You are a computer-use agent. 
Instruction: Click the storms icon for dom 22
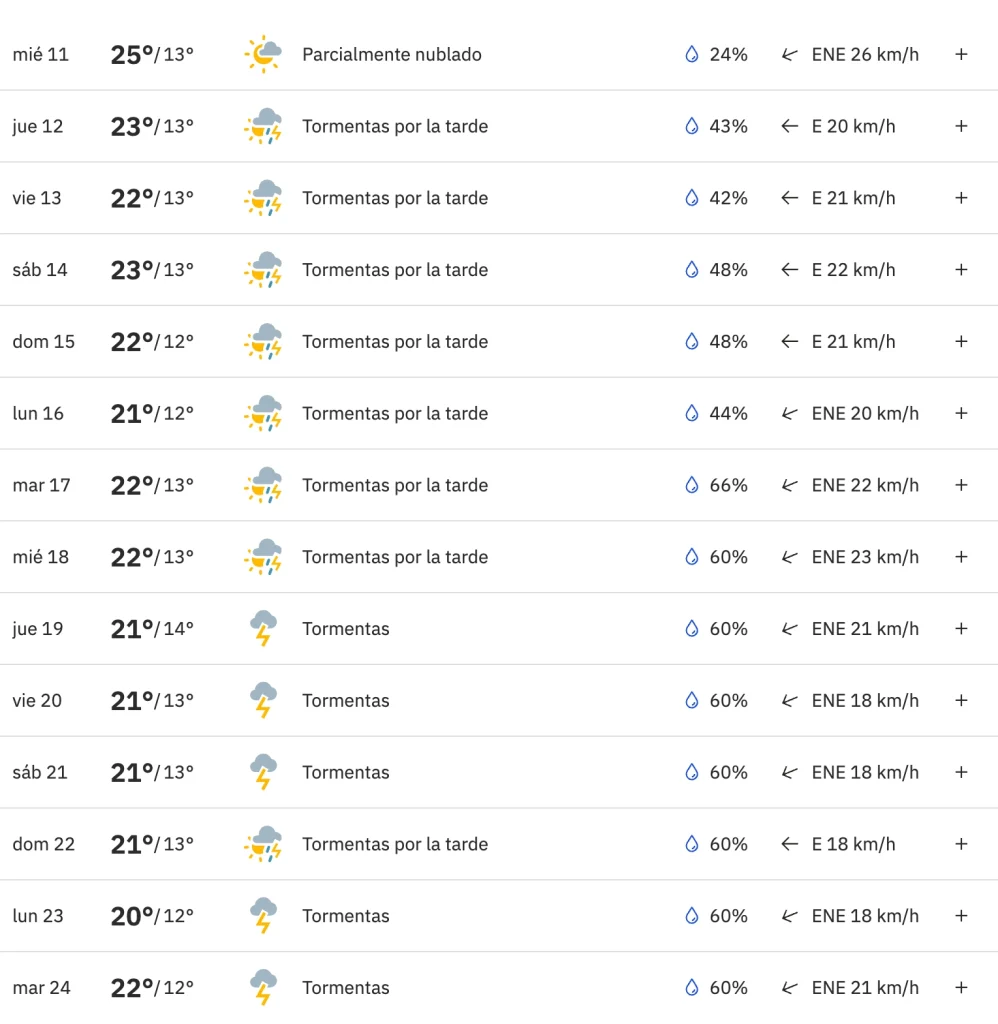point(263,844)
